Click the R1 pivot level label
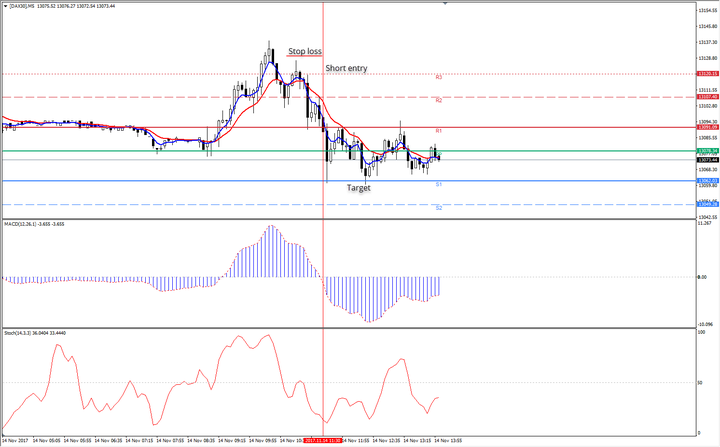The height and width of the screenshot is (447, 720). pos(439,131)
